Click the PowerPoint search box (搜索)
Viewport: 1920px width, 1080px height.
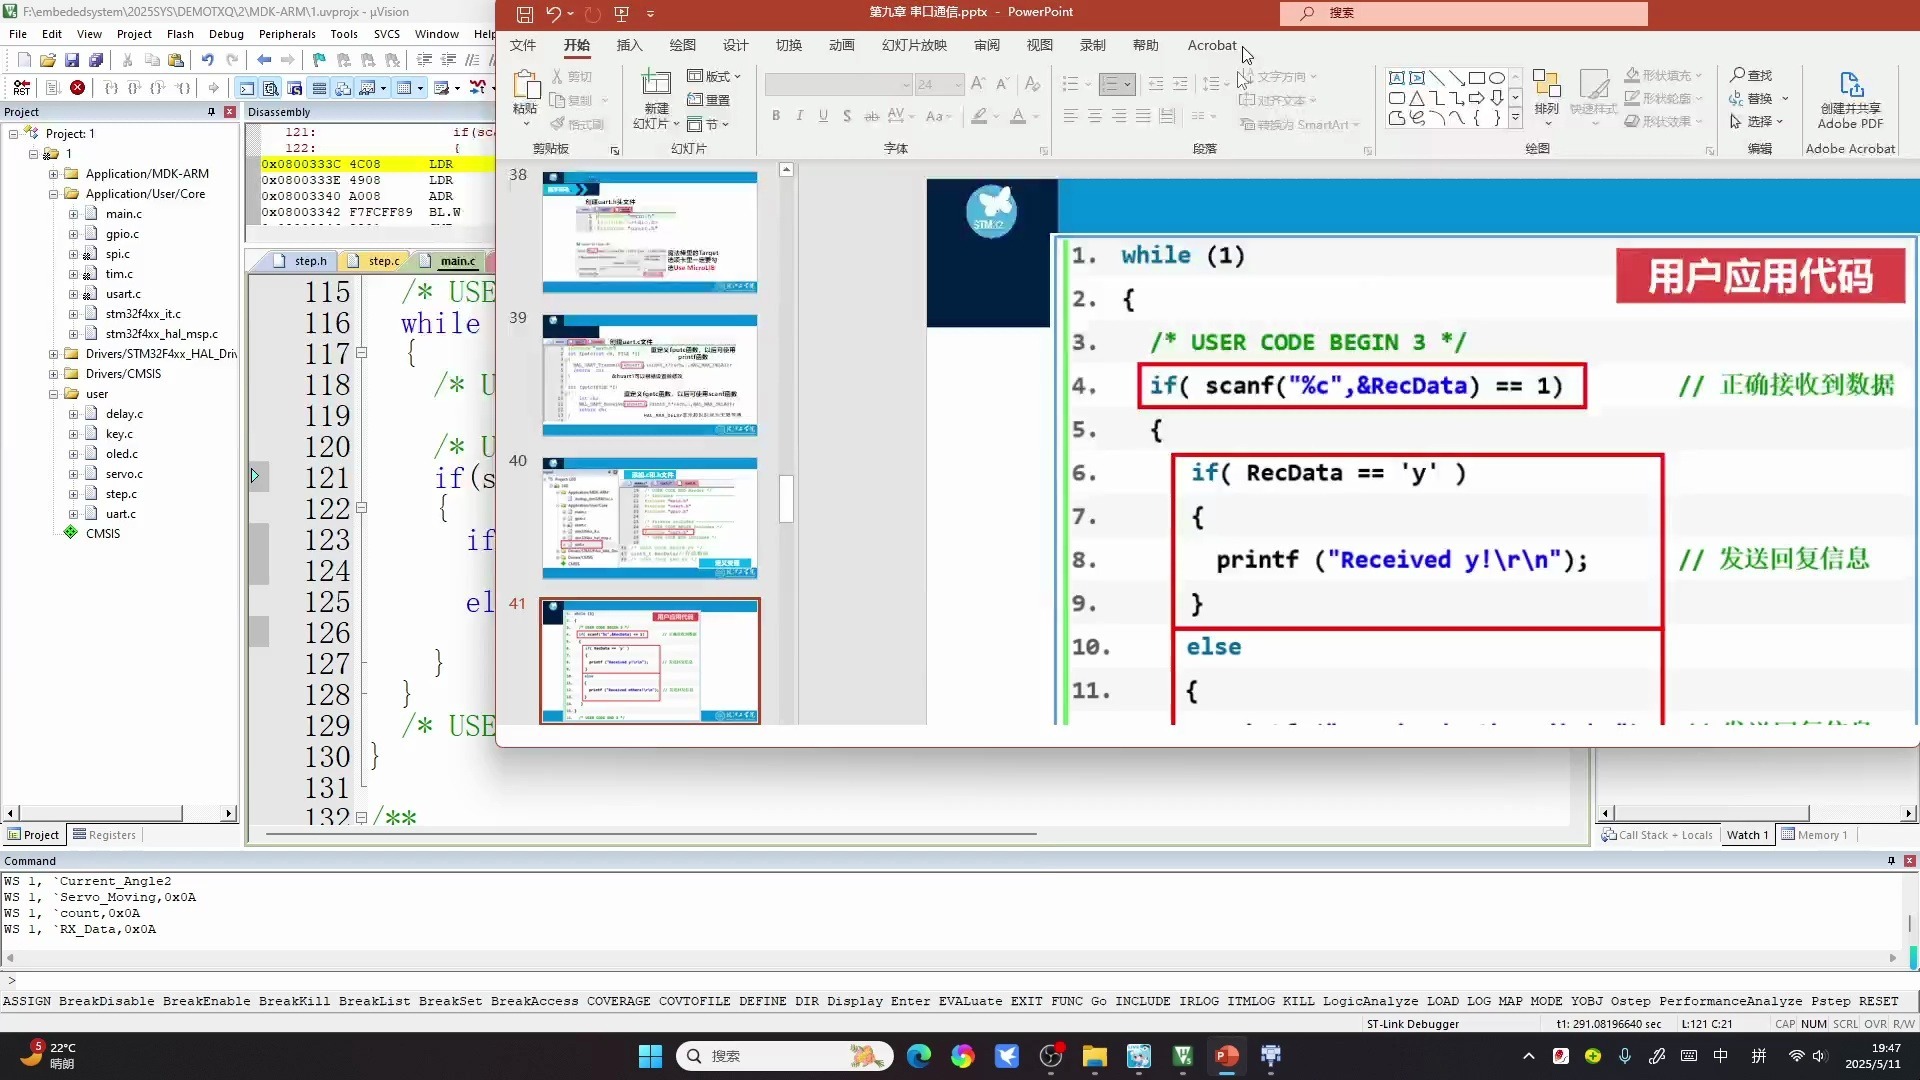tap(1463, 13)
